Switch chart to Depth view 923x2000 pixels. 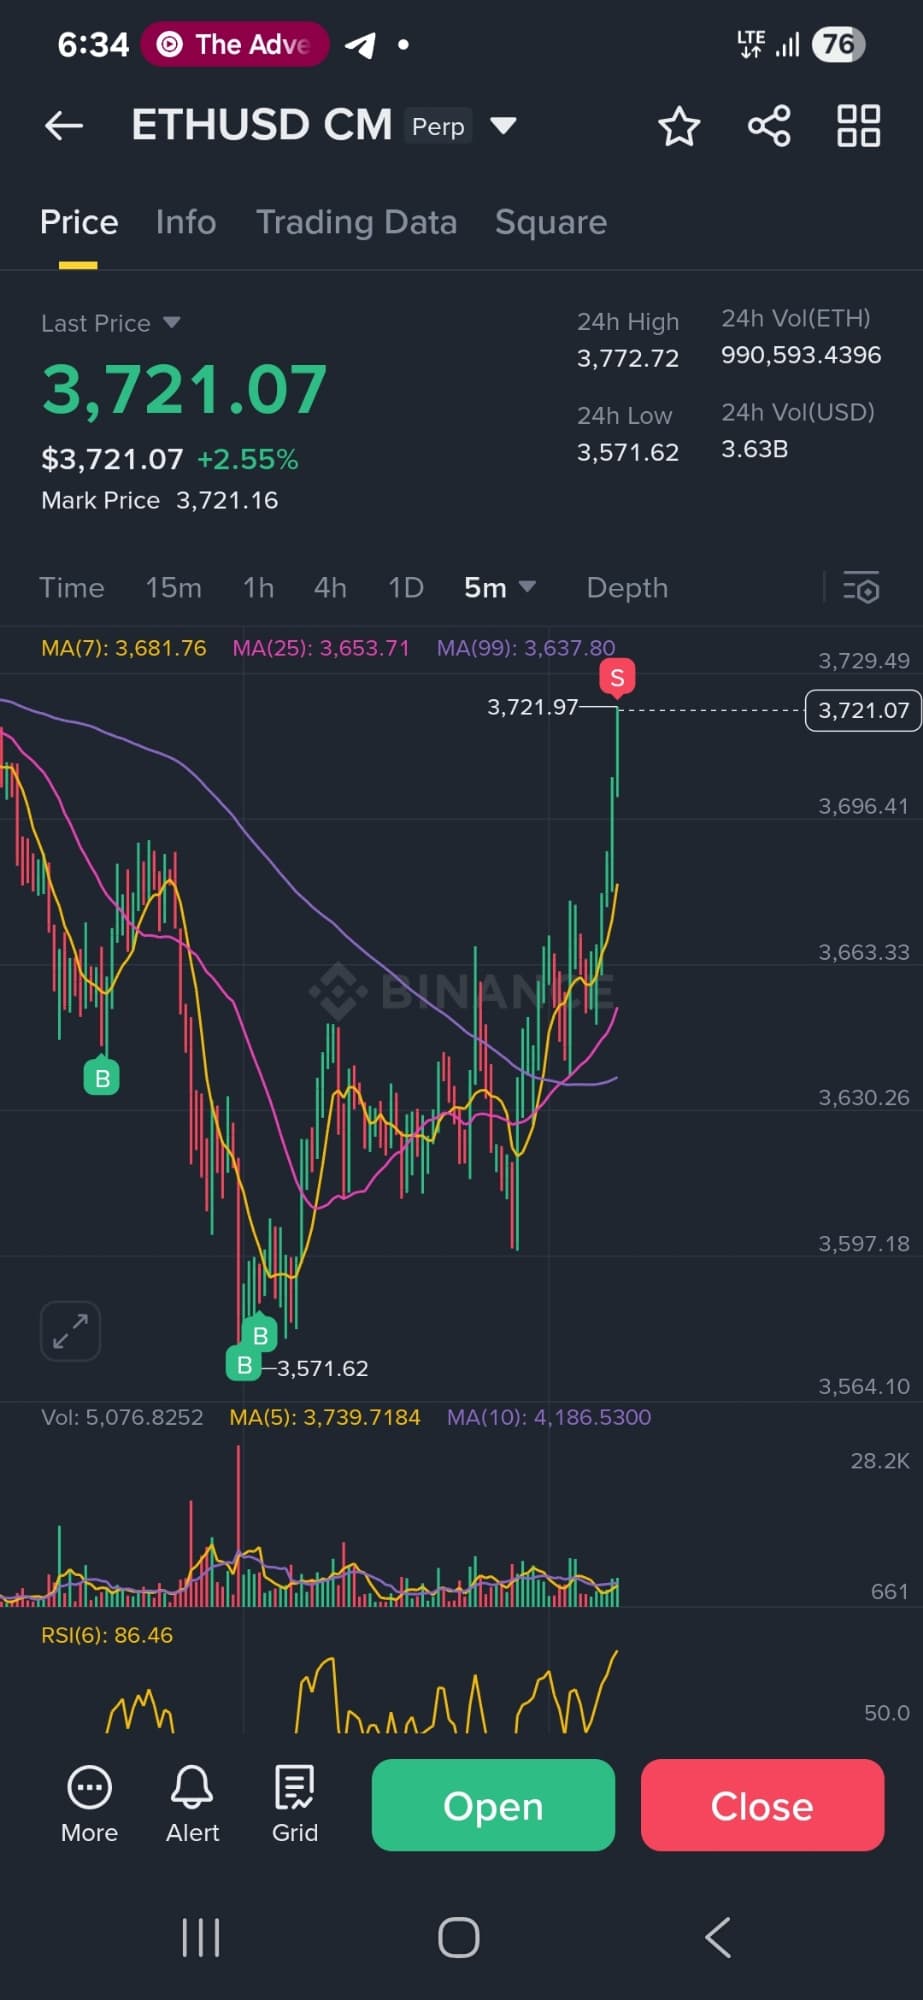point(626,587)
